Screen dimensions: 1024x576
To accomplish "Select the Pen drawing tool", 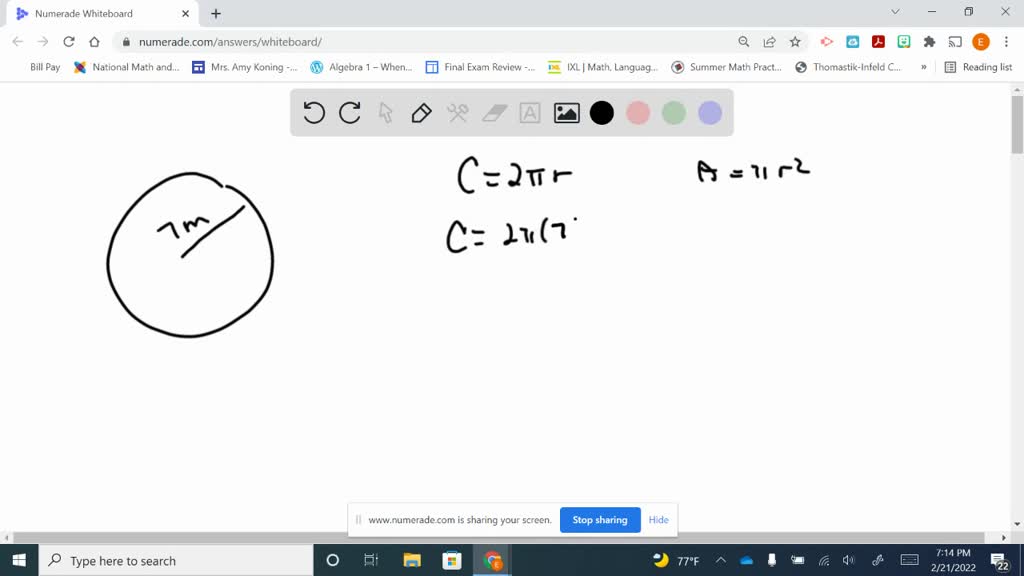I will pos(421,113).
